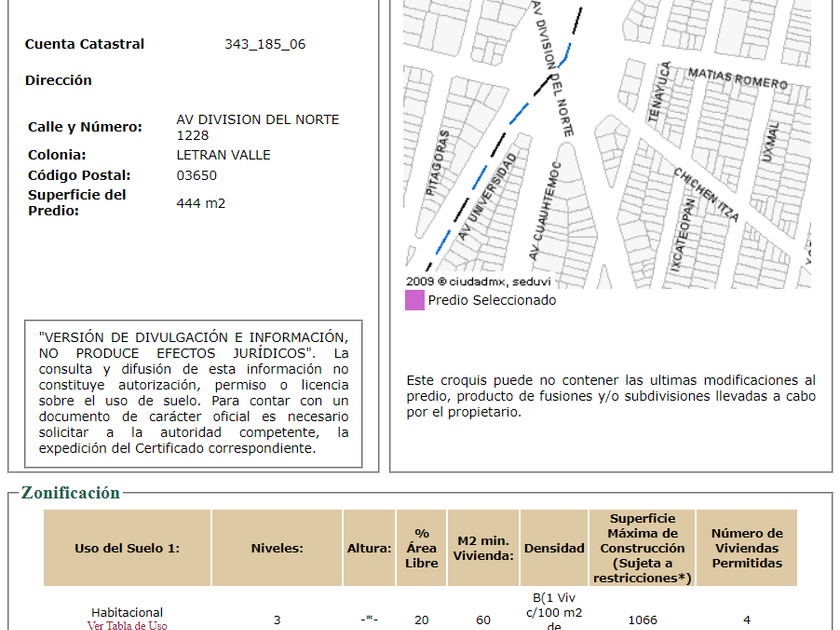Click the lot area value 444 m2
This screenshot has width=840, height=630.
pos(201,203)
